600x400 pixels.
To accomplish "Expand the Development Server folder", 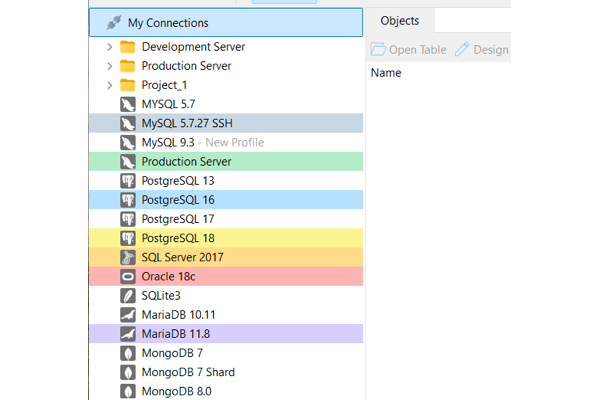I will 110,47.
